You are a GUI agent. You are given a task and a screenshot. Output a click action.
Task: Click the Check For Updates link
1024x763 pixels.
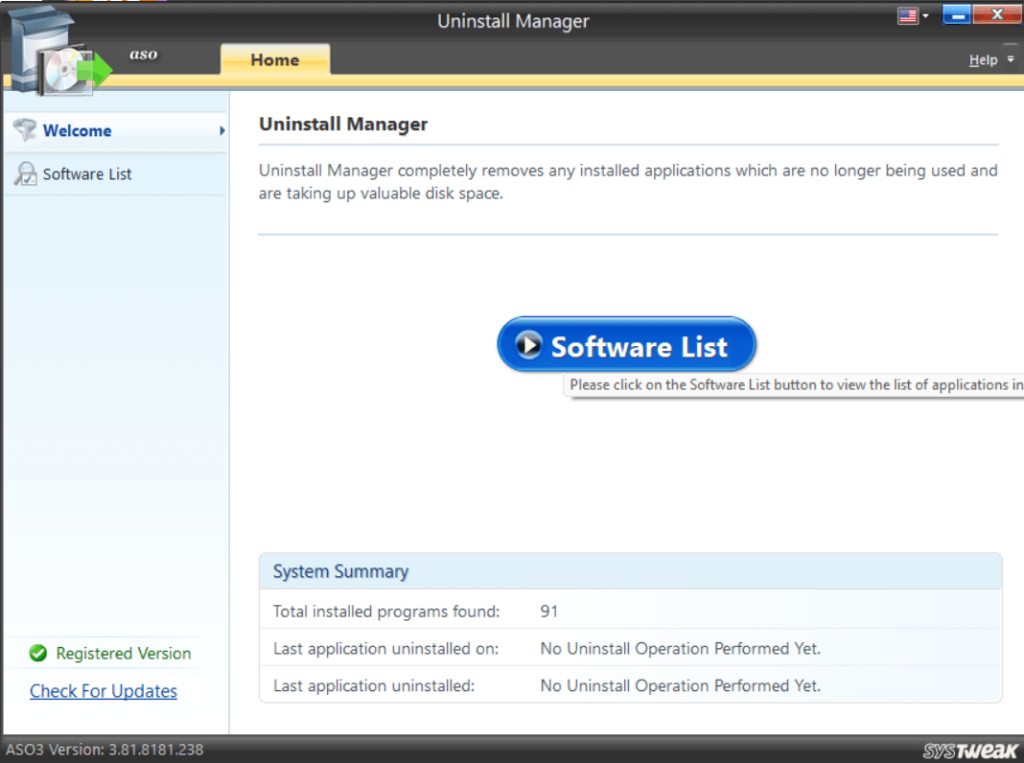[x=103, y=692]
